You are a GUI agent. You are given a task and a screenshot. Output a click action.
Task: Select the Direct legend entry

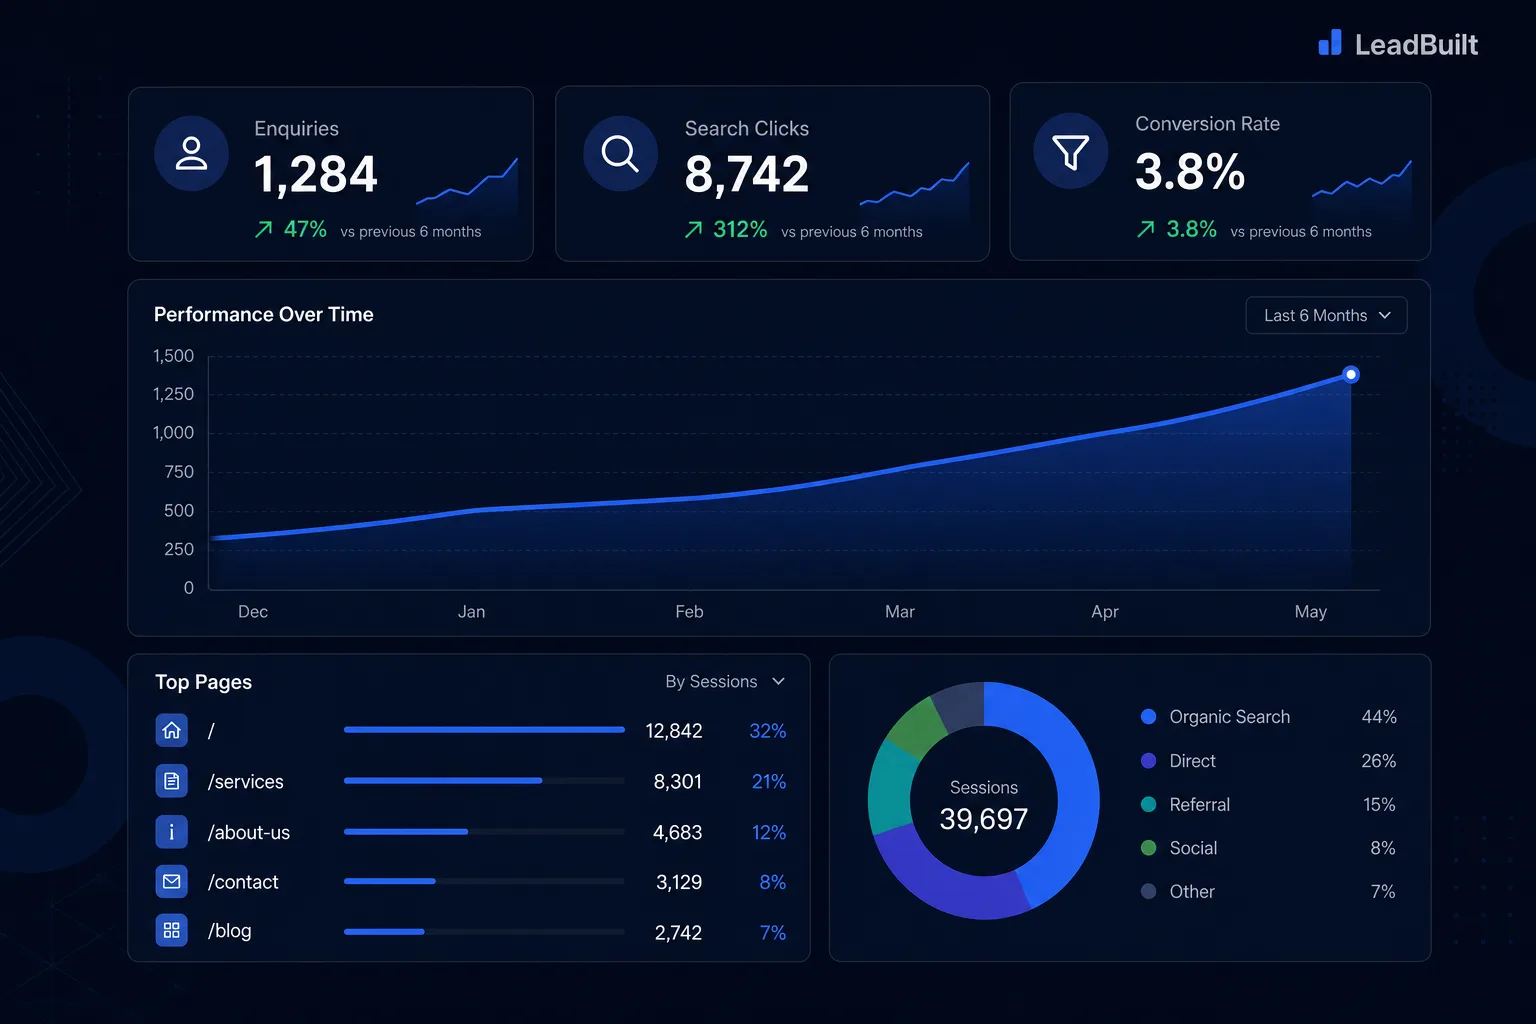tap(1268, 761)
